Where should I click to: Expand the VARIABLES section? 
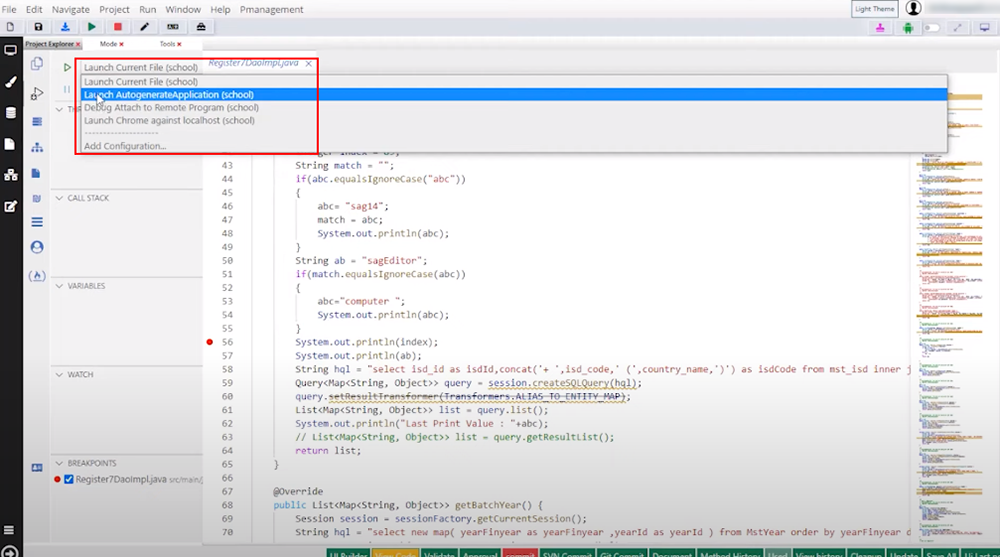[x=59, y=286]
